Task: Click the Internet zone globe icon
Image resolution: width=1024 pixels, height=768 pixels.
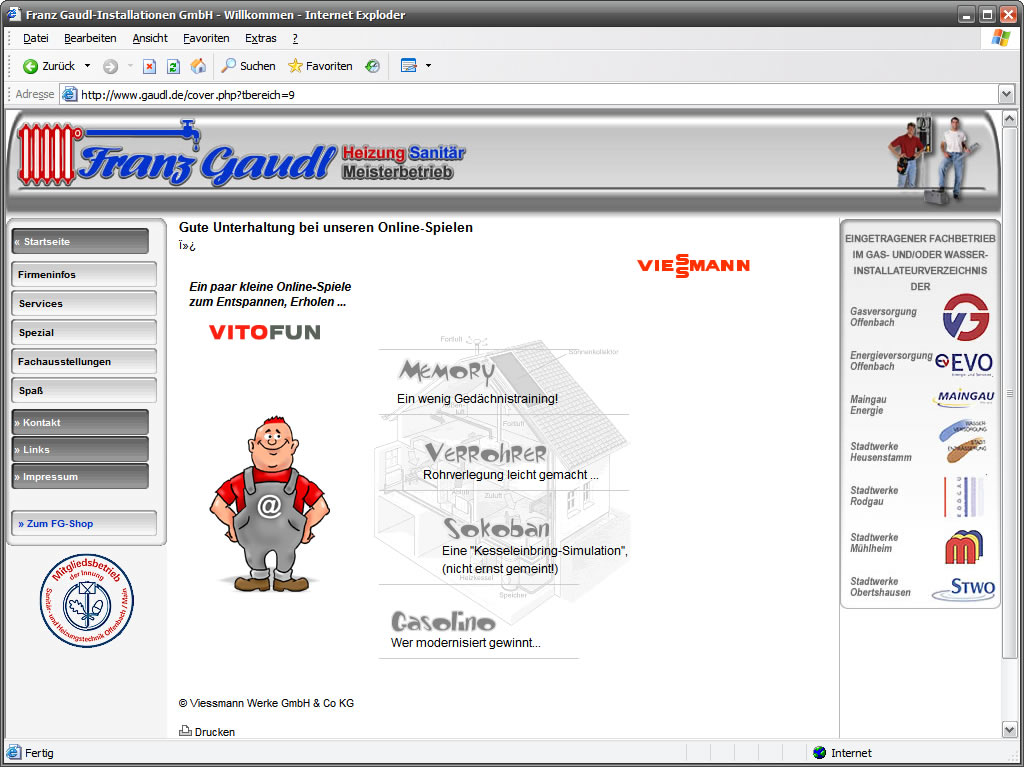Action: click(x=820, y=753)
